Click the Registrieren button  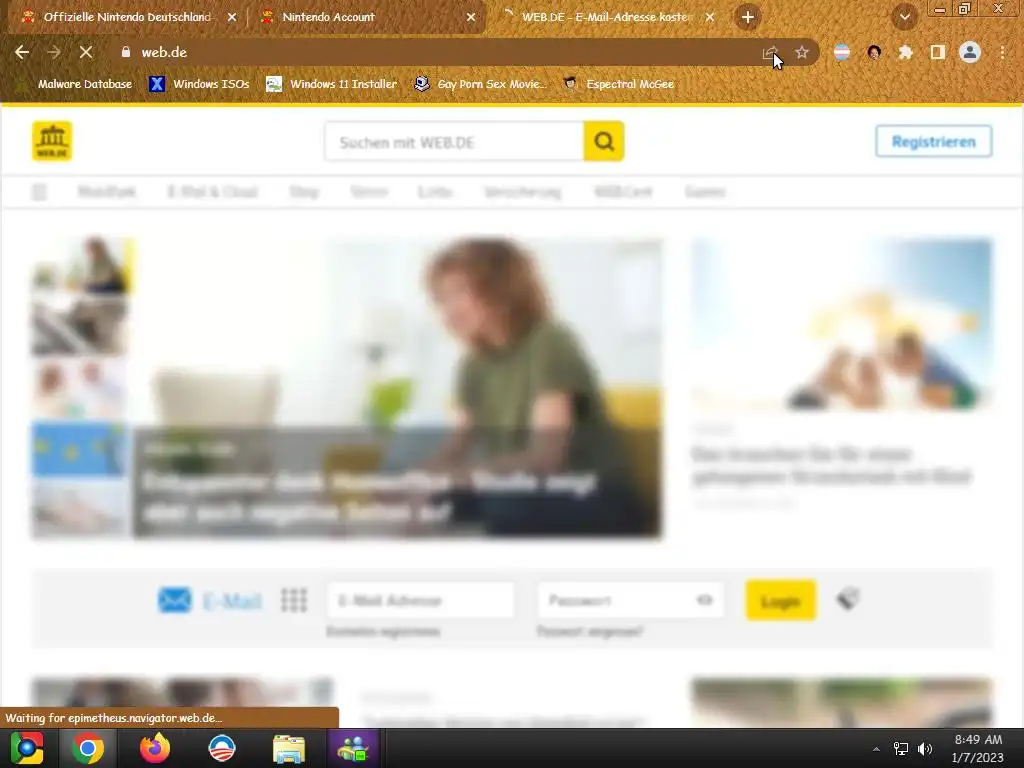(934, 141)
